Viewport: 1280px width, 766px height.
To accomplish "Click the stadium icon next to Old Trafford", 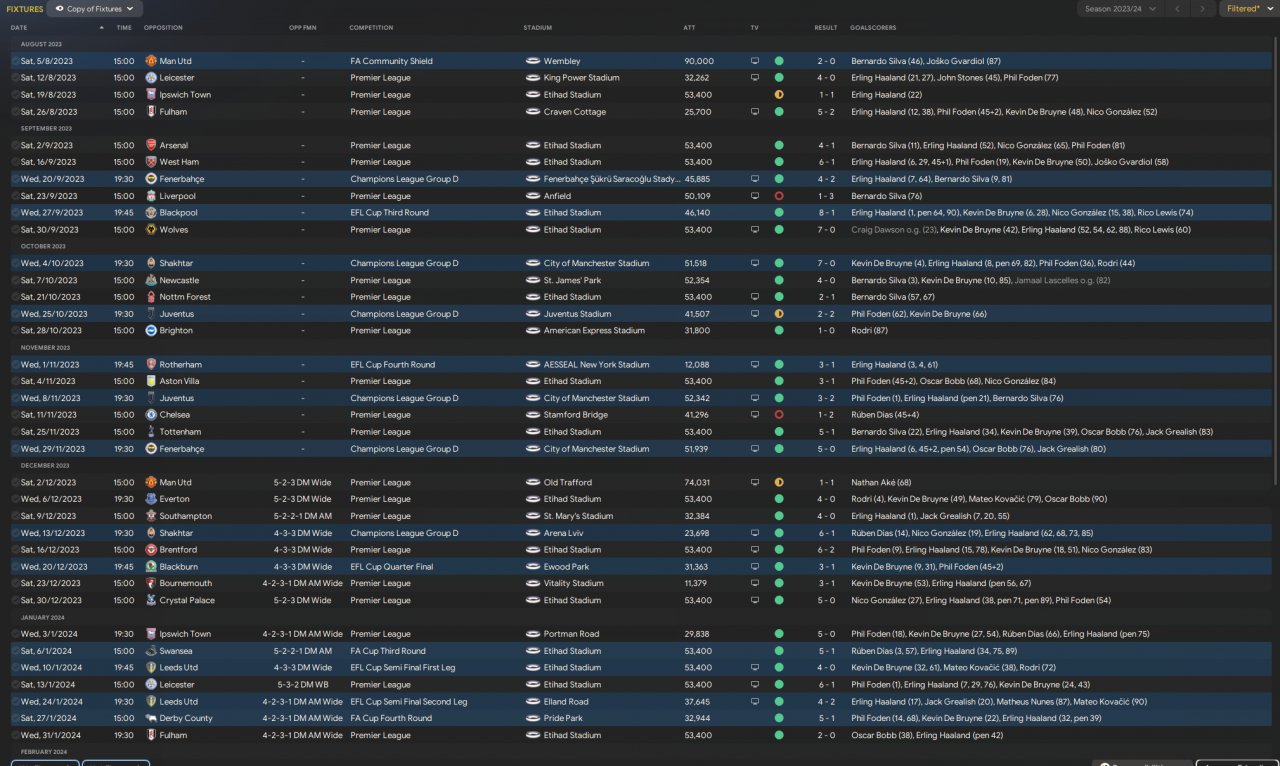I will click(533, 482).
